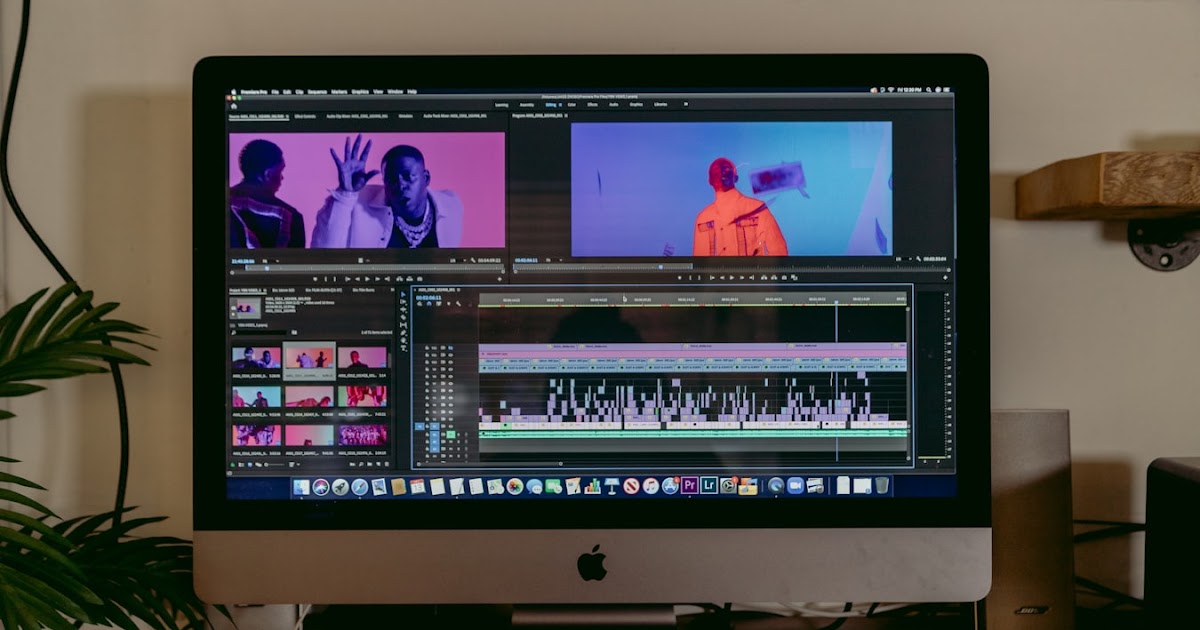The height and width of the screenshot is (630, 1200).
Task: Play the Program monitor sequence
Action: click(731, 278)
